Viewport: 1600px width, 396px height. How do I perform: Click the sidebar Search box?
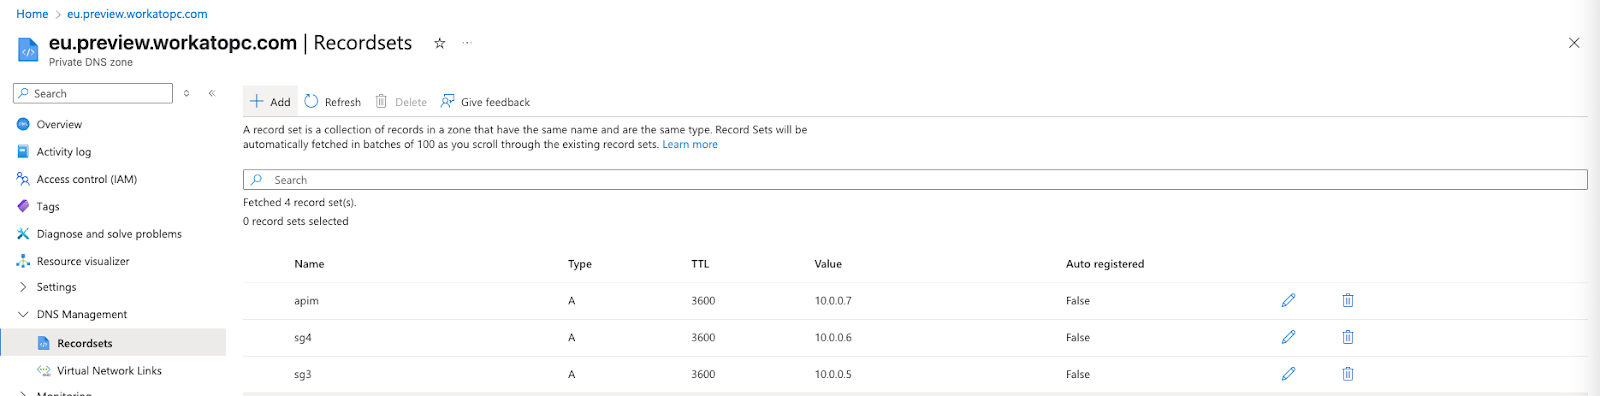(93, 93)
